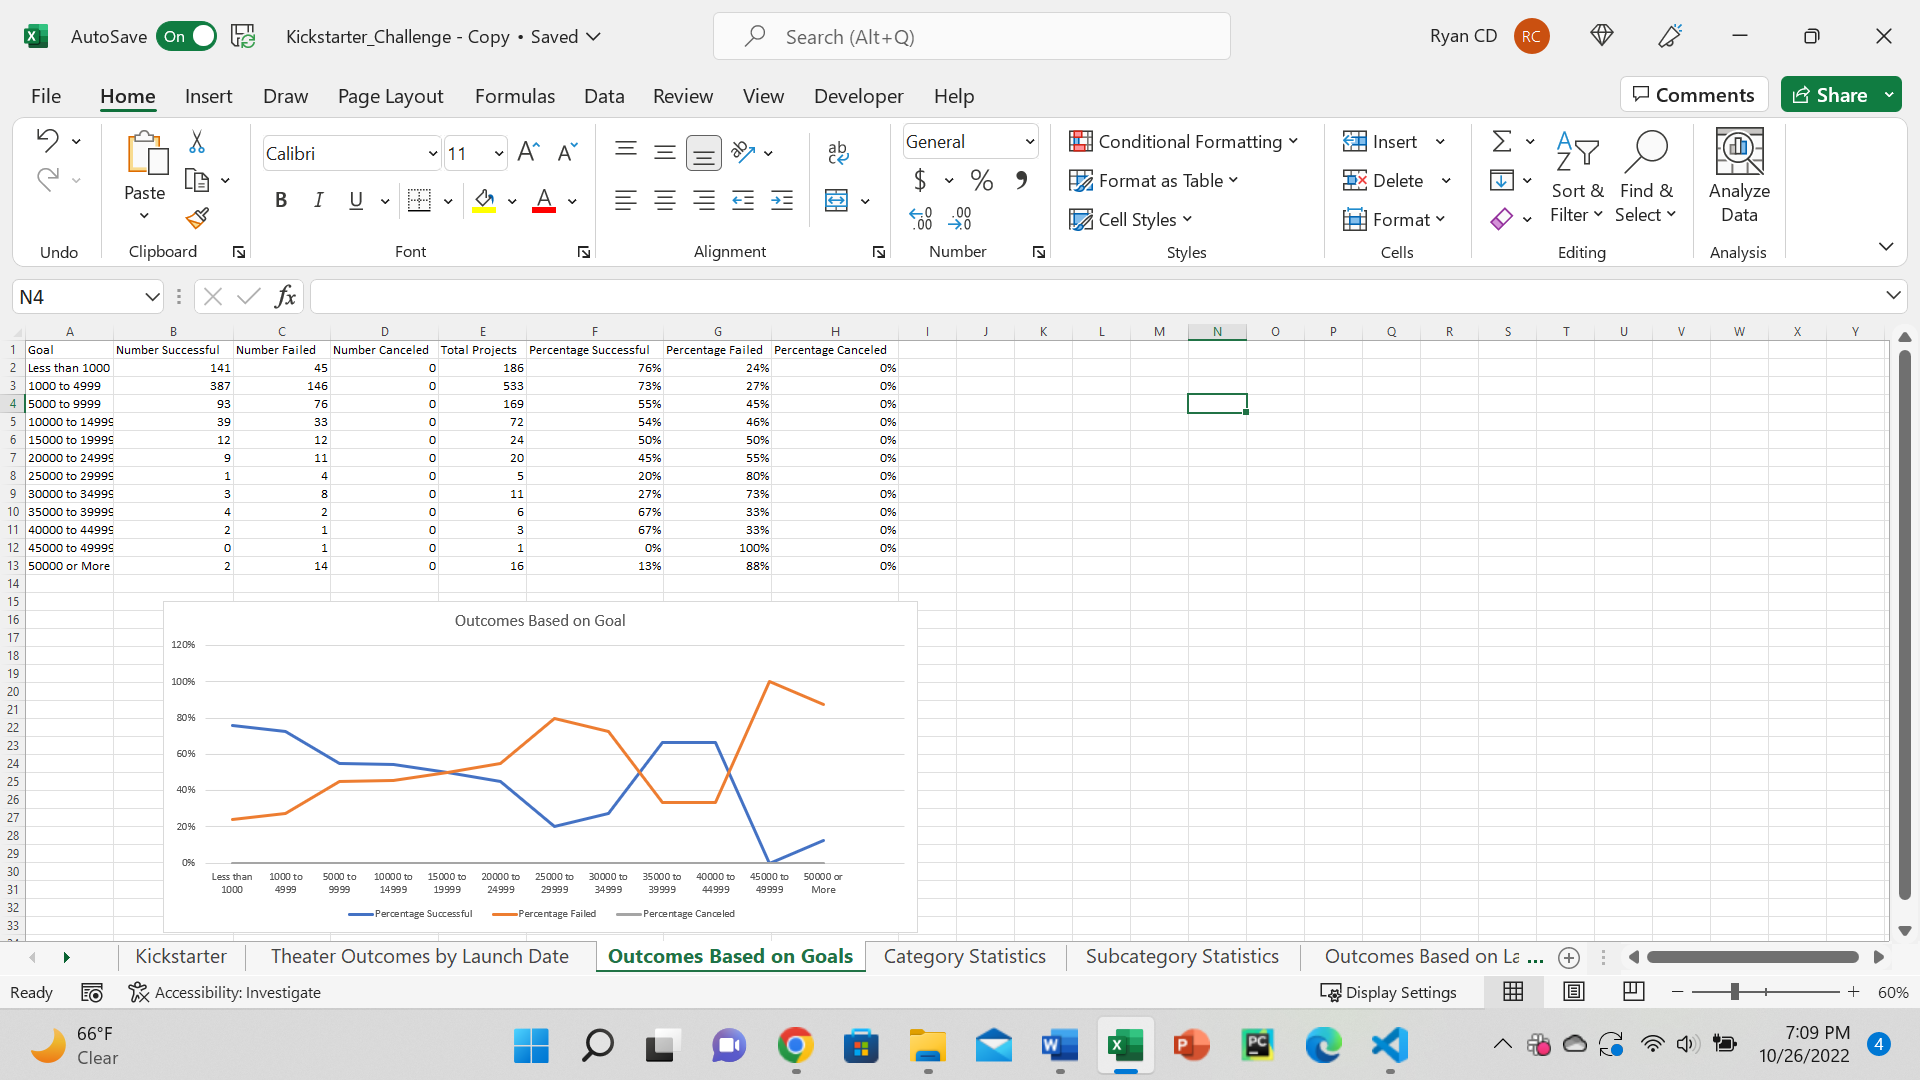Open the Fill Color bucket icon
This screenshot has width=1920, height=1080.
click(x=485, y=200)
